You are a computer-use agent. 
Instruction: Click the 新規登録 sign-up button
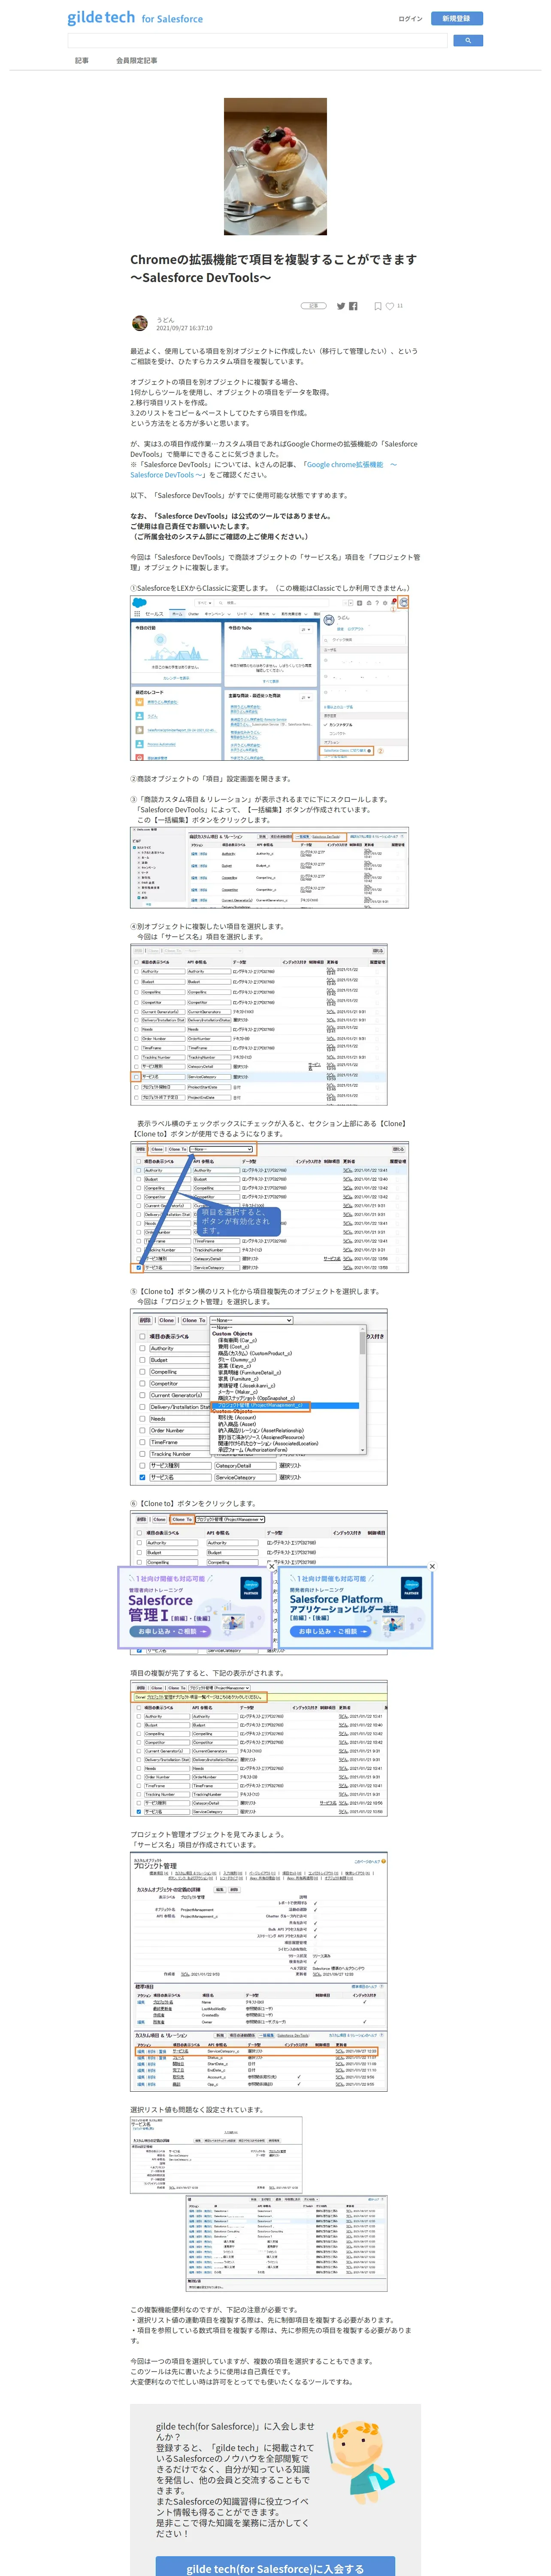456,18
